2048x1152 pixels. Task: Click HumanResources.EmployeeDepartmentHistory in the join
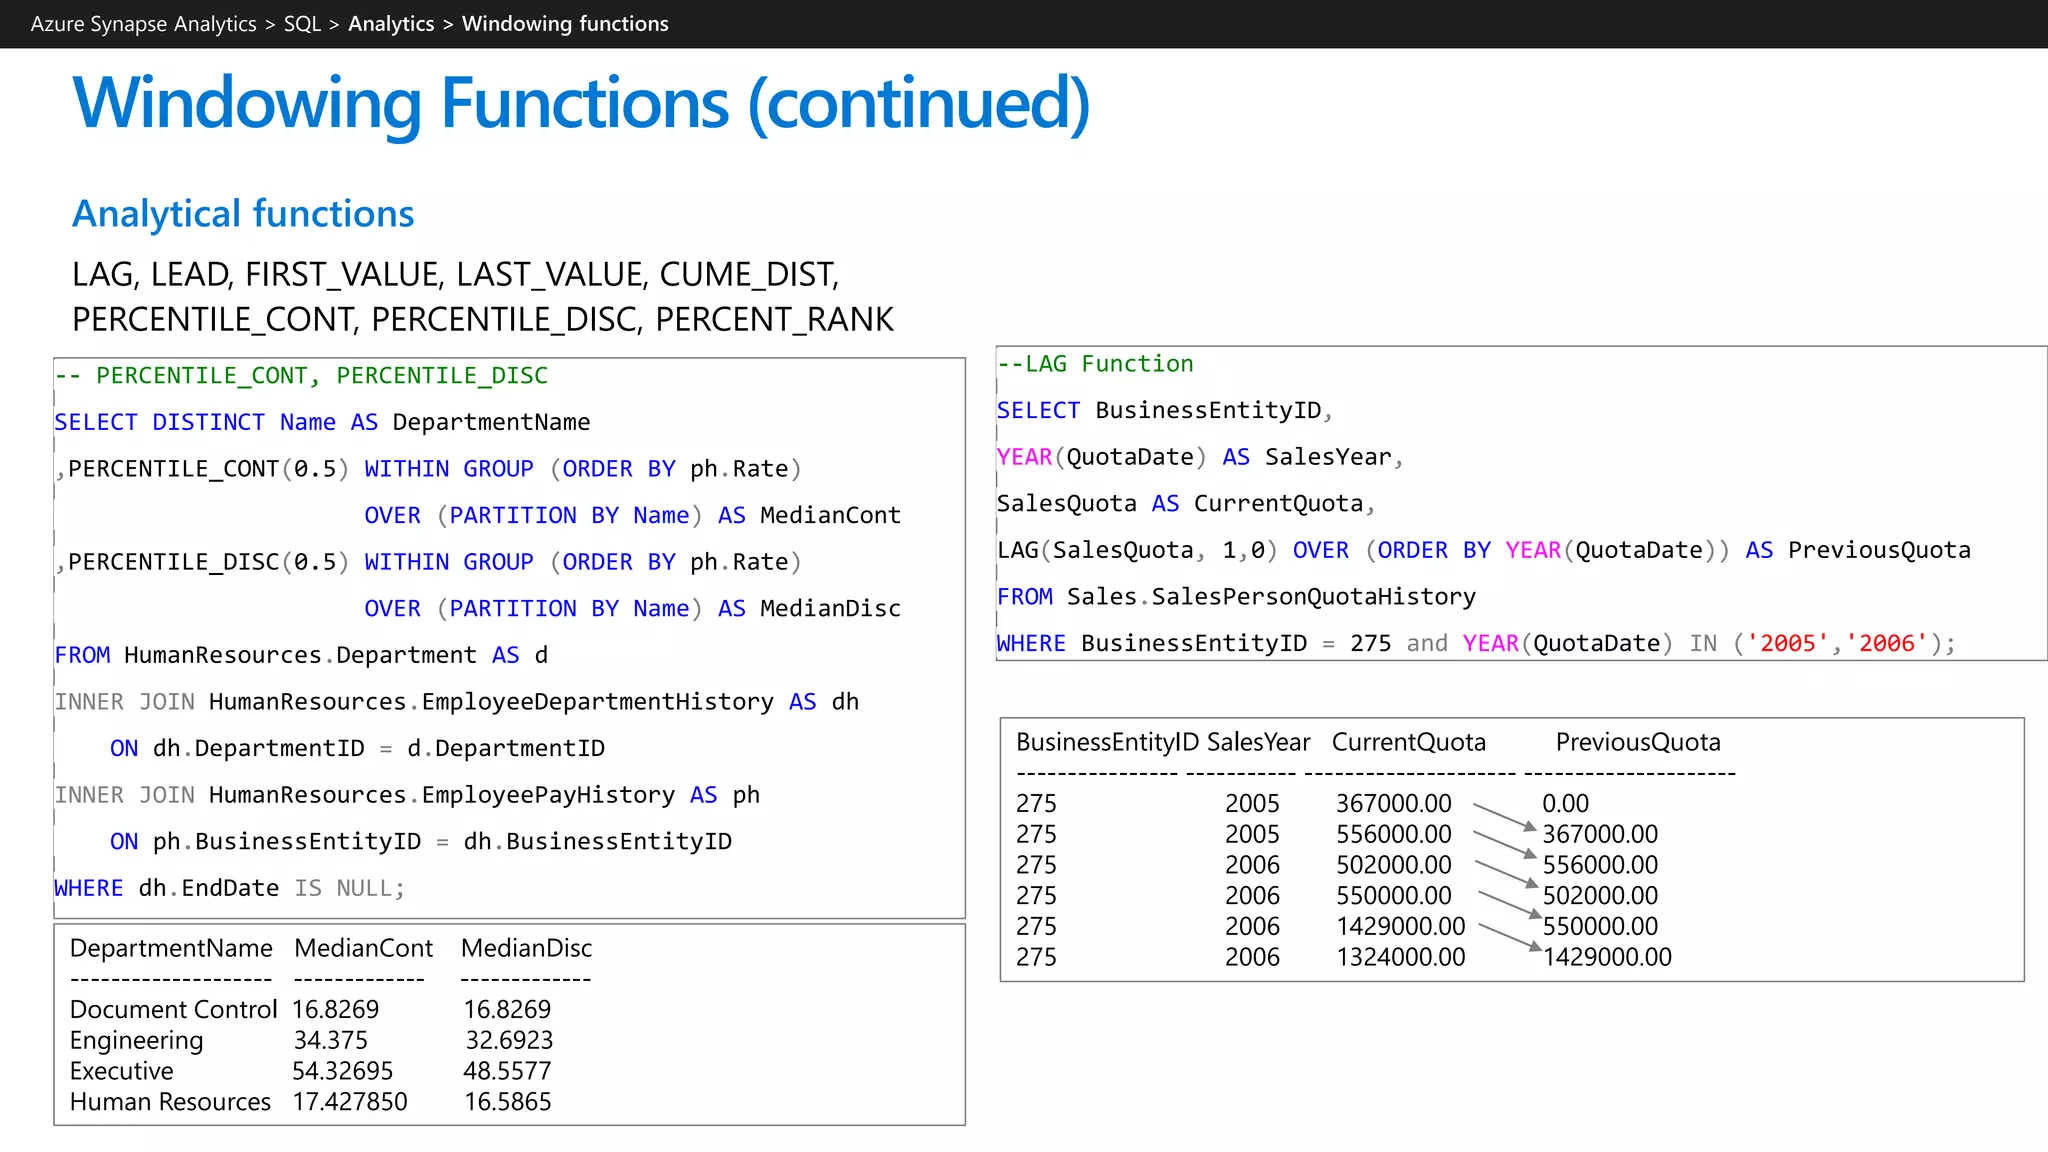[x=491, y=702]
